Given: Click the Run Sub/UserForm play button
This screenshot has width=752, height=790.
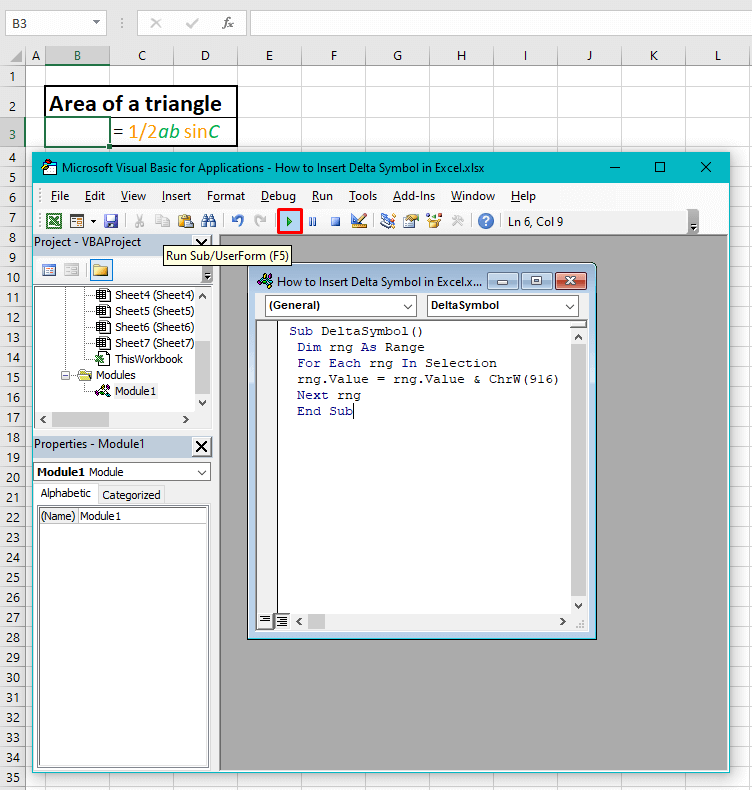Looking at the screenshot, I should (289, 221).
